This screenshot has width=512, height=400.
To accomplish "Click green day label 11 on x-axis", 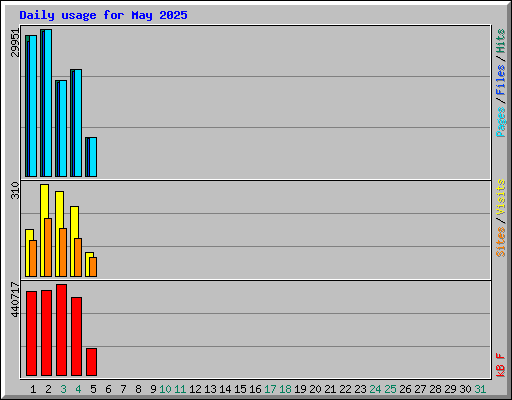I will [x=180, y=389].
